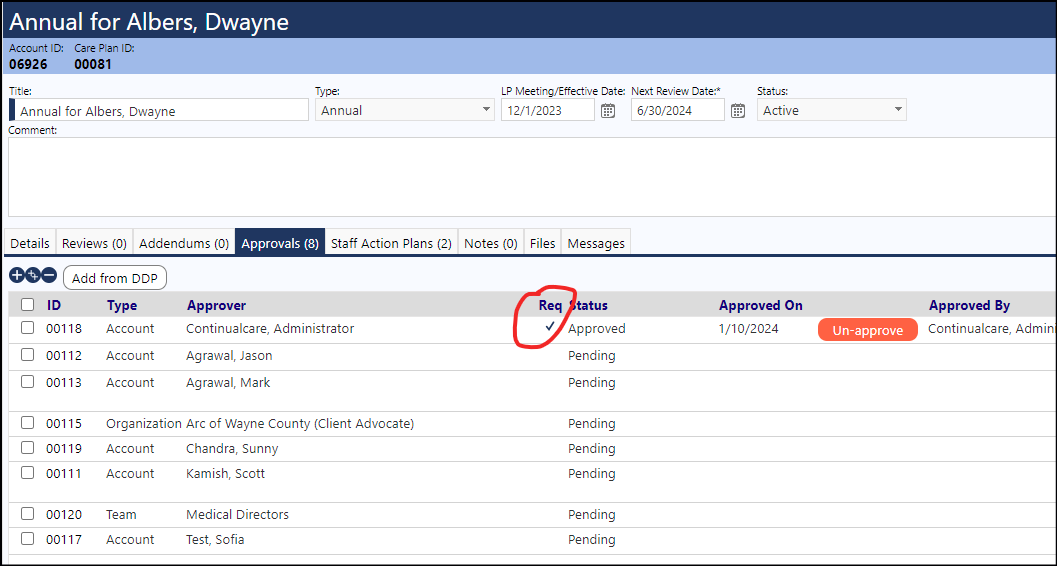Click the Care Plan ID value 00081
Screen dimensions: 1057x566
click(93, 65)
